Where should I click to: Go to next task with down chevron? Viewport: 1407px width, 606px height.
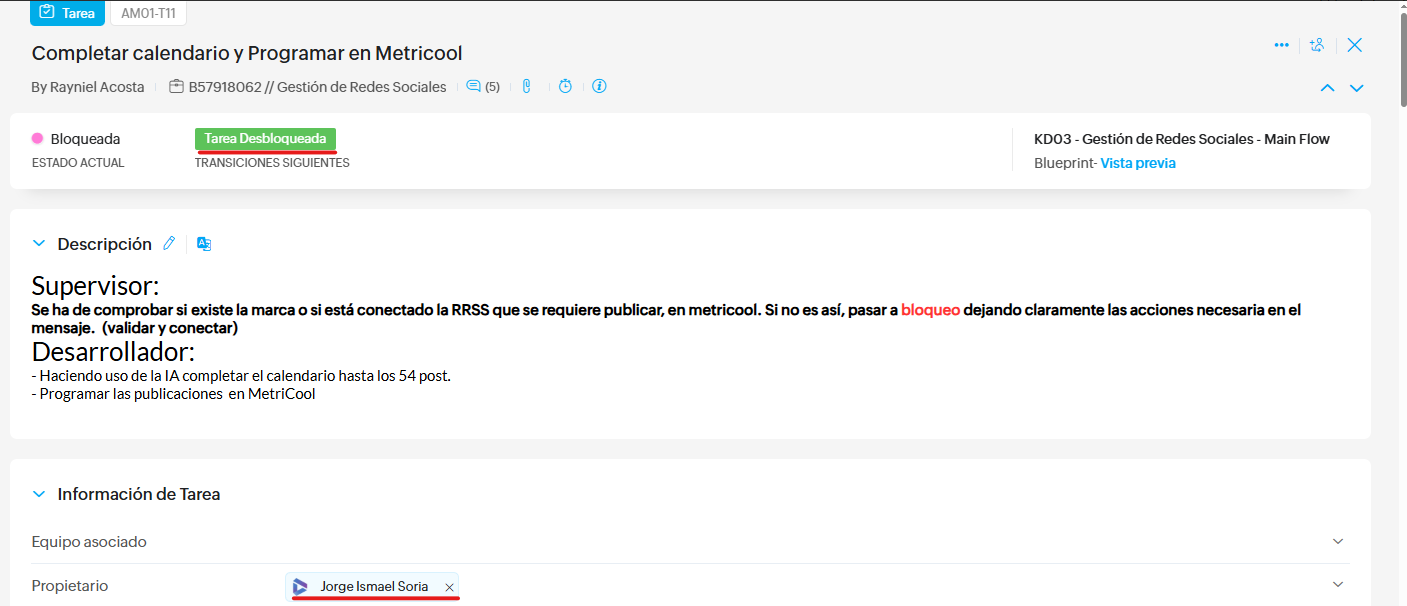(1357, 88)
